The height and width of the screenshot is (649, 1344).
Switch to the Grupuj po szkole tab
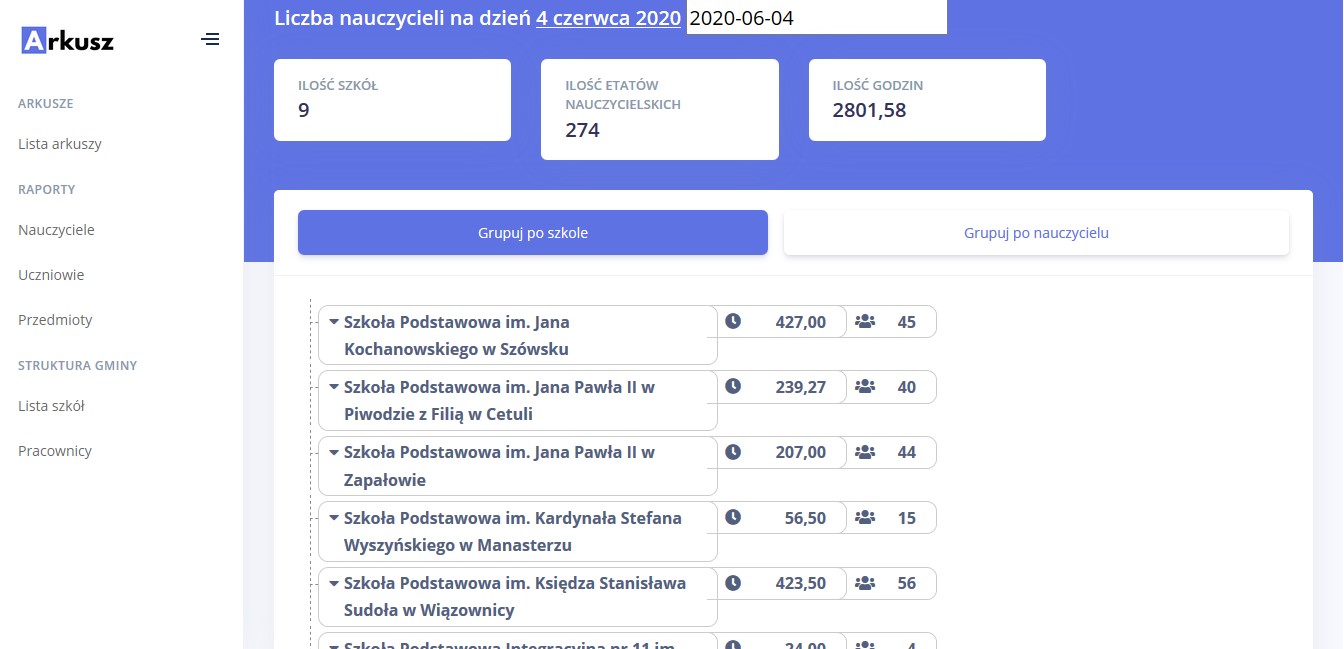pyautogui.click(x=533, y=233)
